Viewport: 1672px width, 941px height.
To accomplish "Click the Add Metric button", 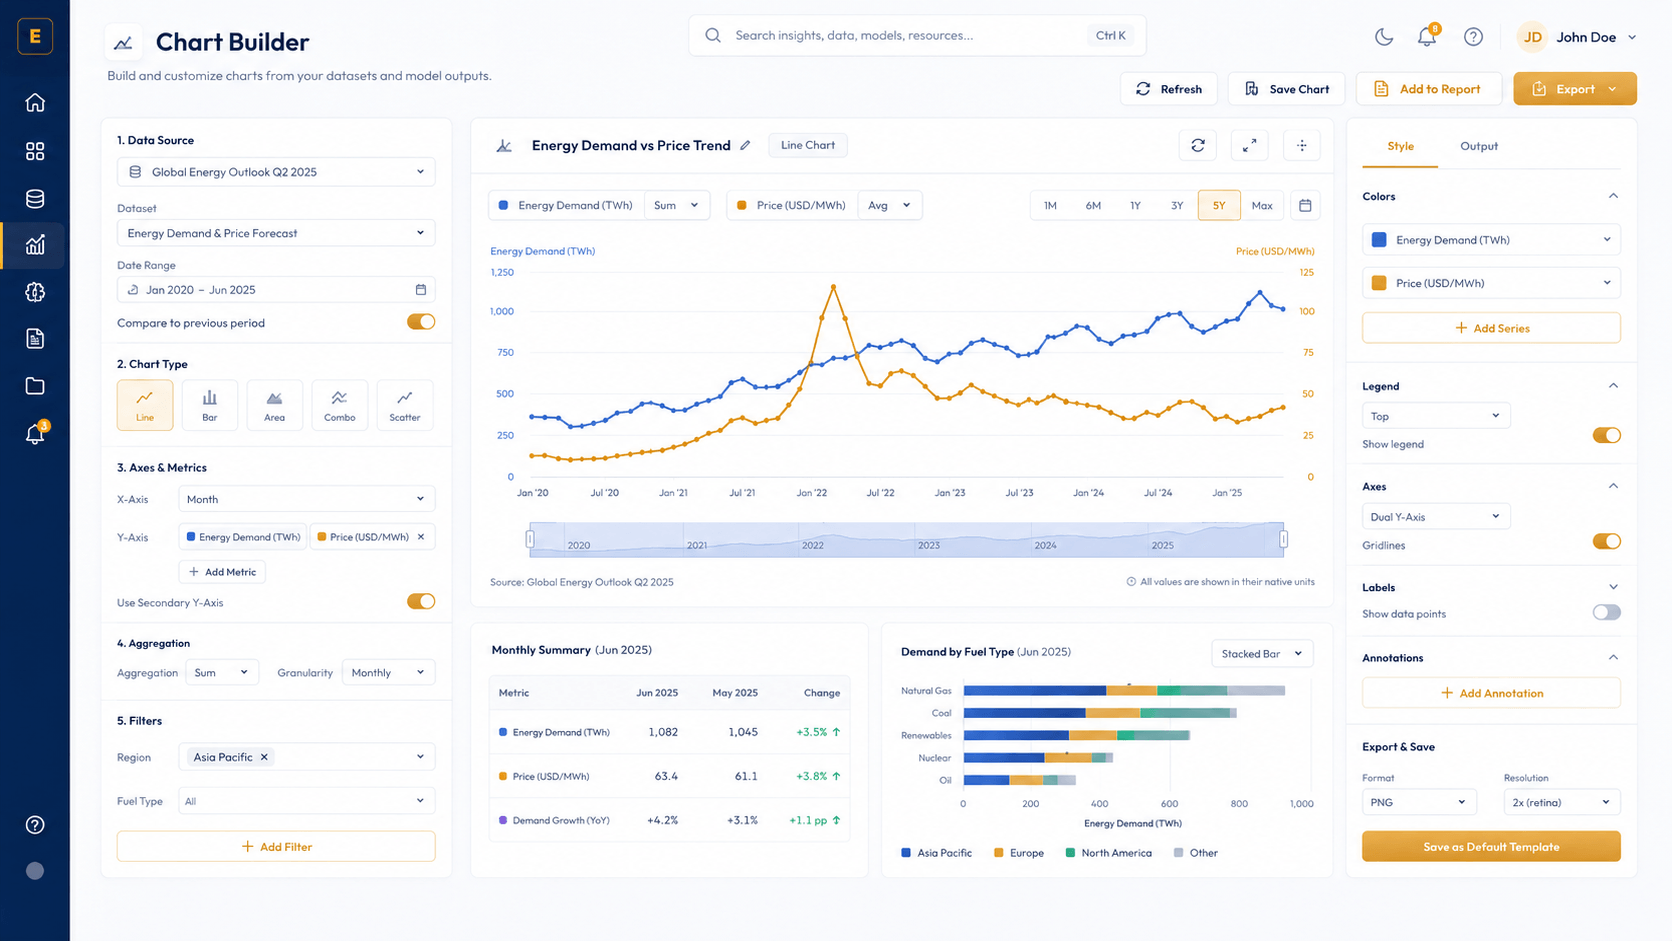I will pos(222,572).
